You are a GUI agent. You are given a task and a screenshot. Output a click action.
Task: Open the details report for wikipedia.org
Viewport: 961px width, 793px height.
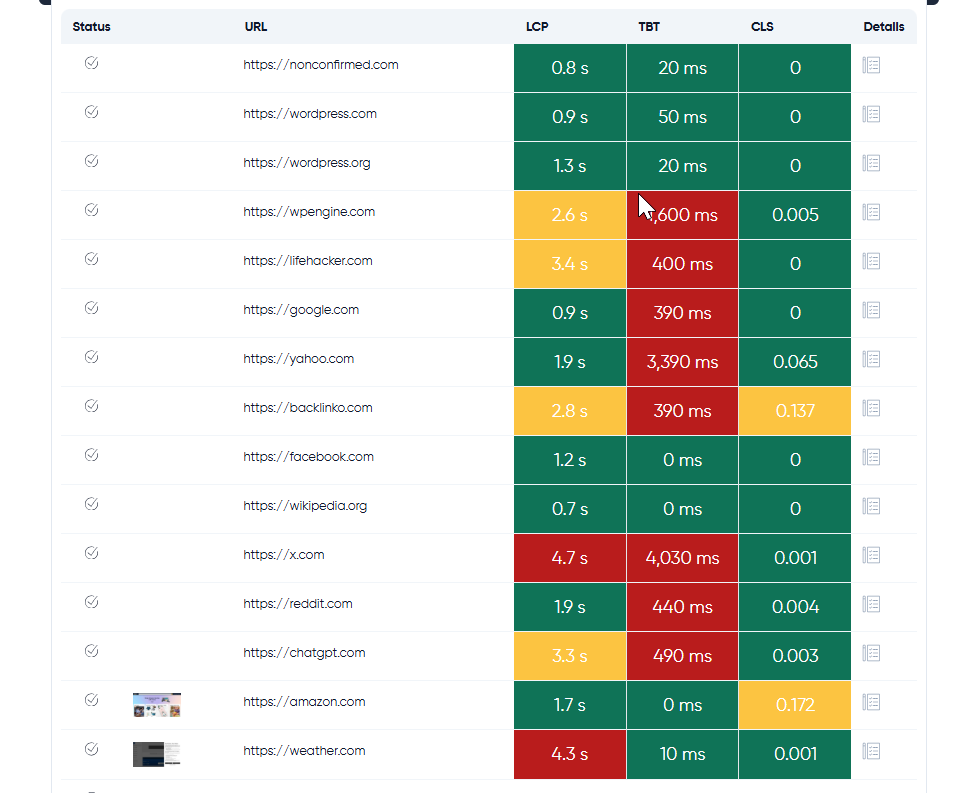tap(871, 505)
